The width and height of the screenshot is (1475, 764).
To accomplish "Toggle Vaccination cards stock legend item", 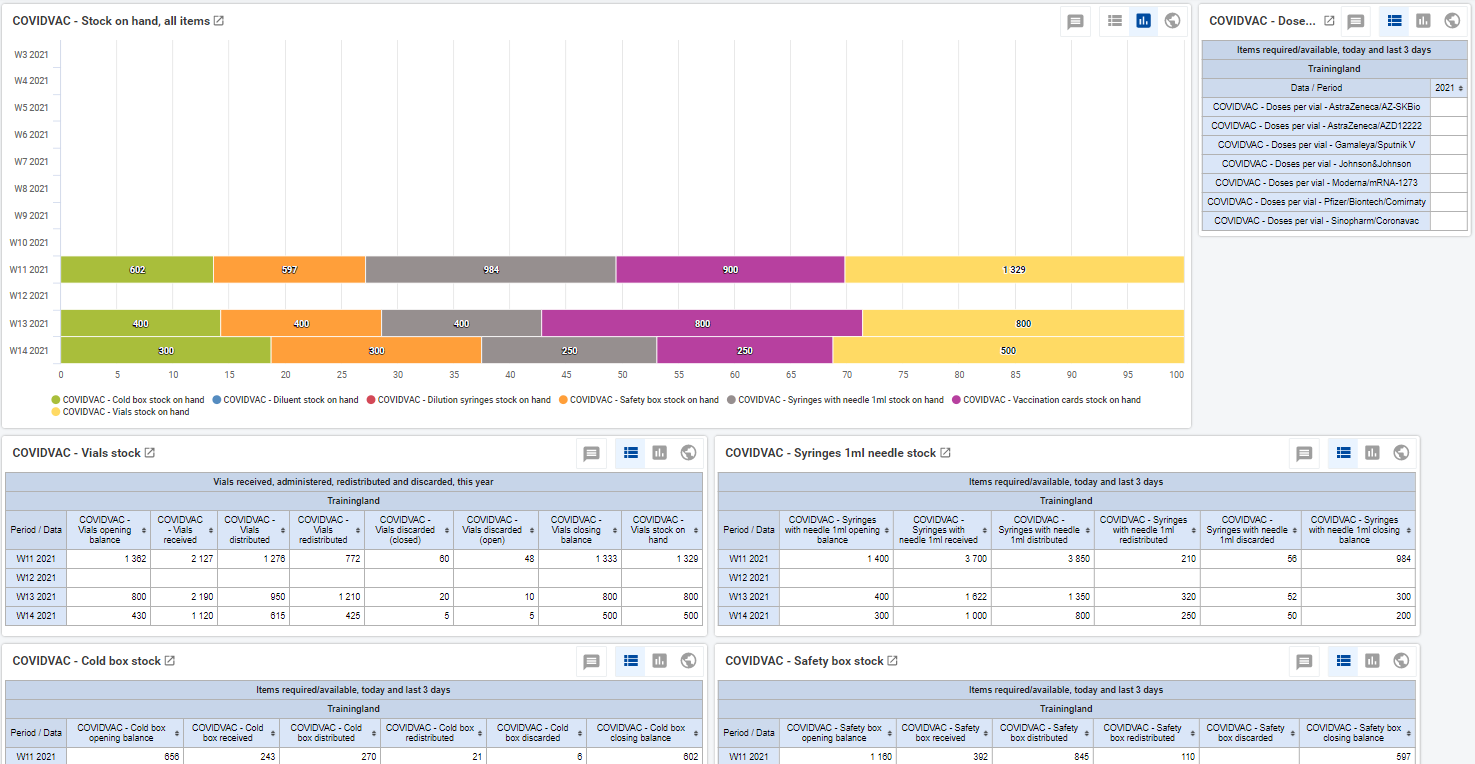I will (x=1046, y=400).
